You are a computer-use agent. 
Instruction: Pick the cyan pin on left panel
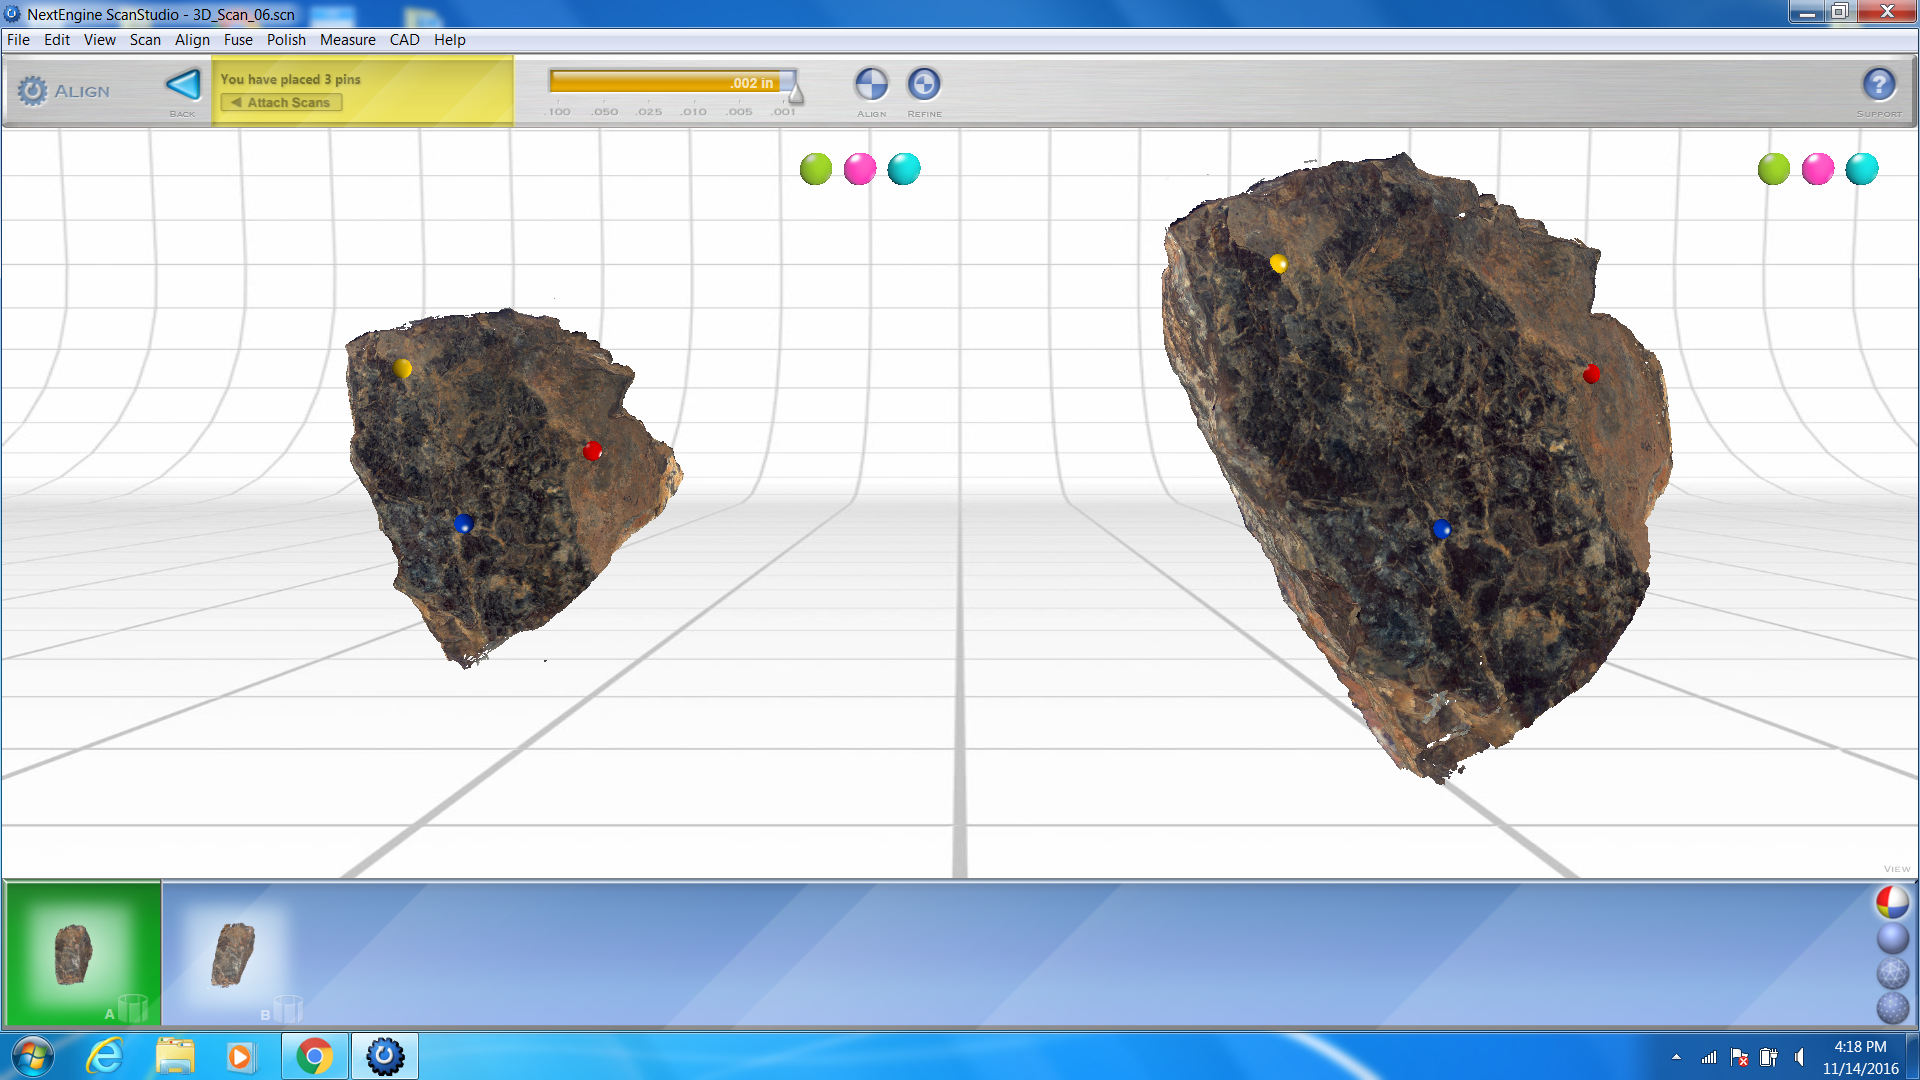coord(903,169)
